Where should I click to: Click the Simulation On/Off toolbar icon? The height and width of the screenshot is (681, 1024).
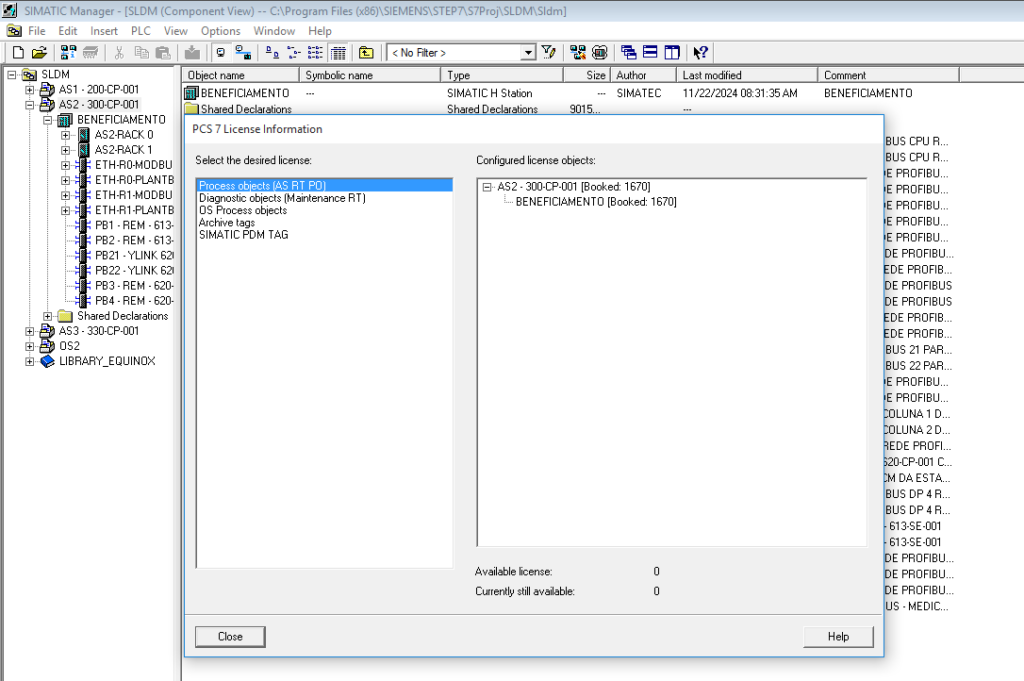[x=600, y=52]
